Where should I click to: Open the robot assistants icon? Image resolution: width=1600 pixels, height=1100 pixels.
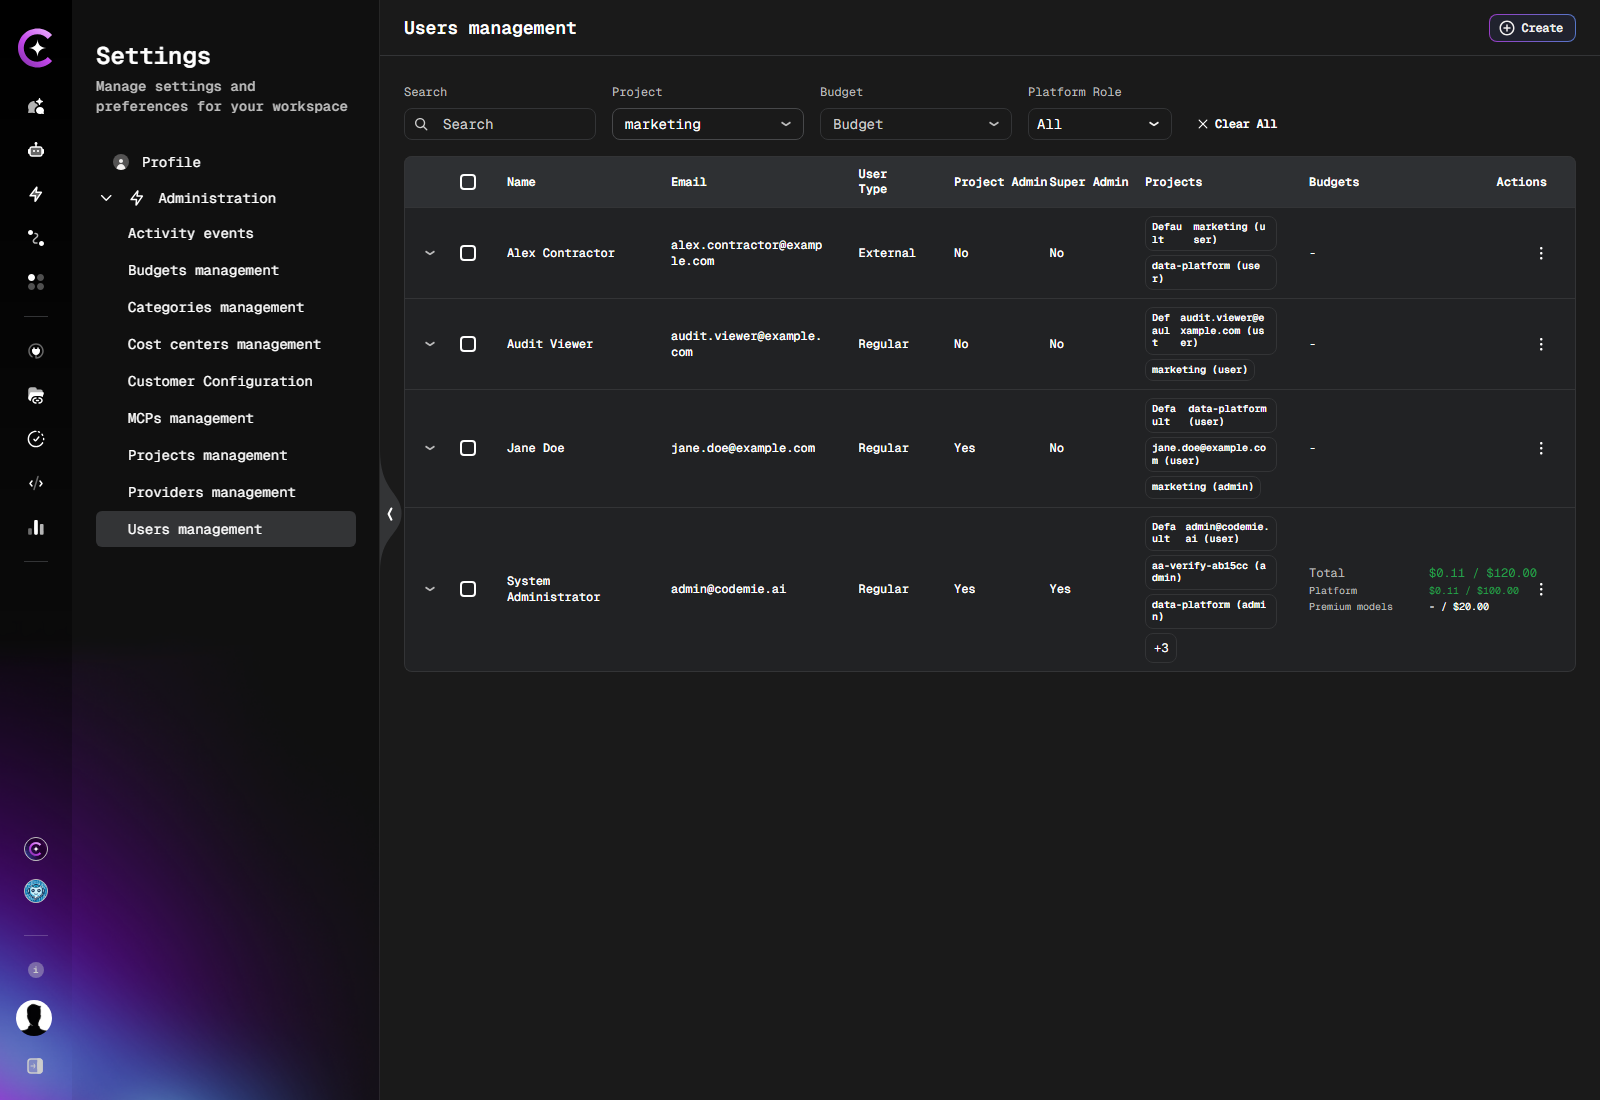click(x=36, y=150)
